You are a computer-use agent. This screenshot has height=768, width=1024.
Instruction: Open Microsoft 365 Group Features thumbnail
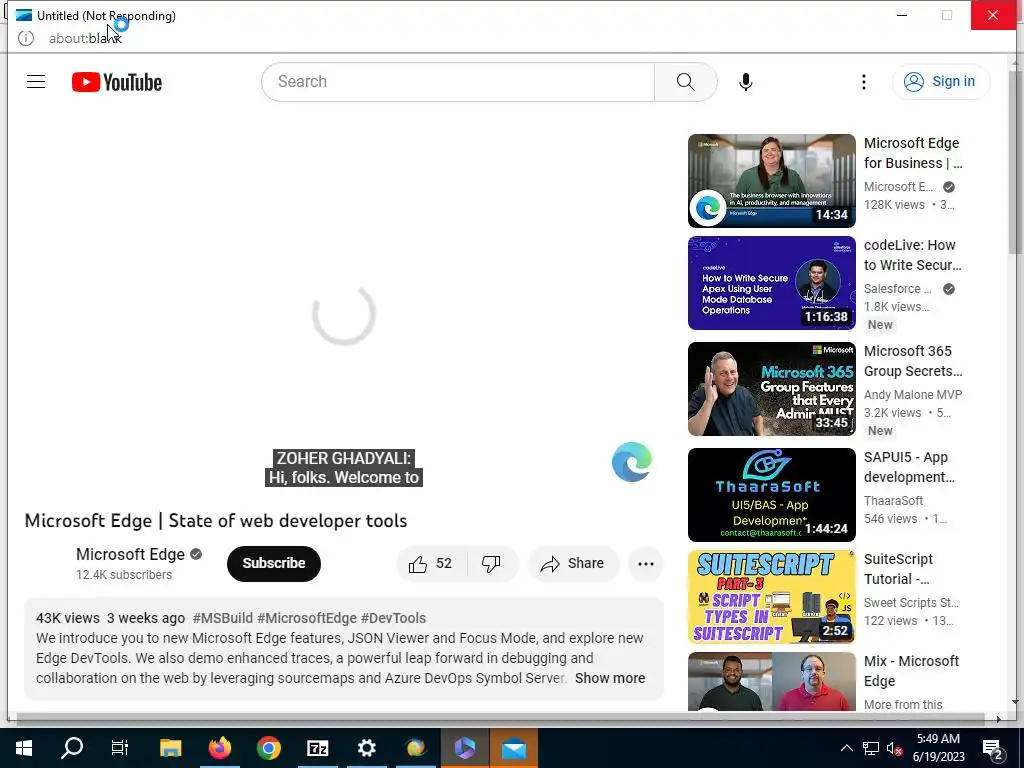[x=771, y=389]
